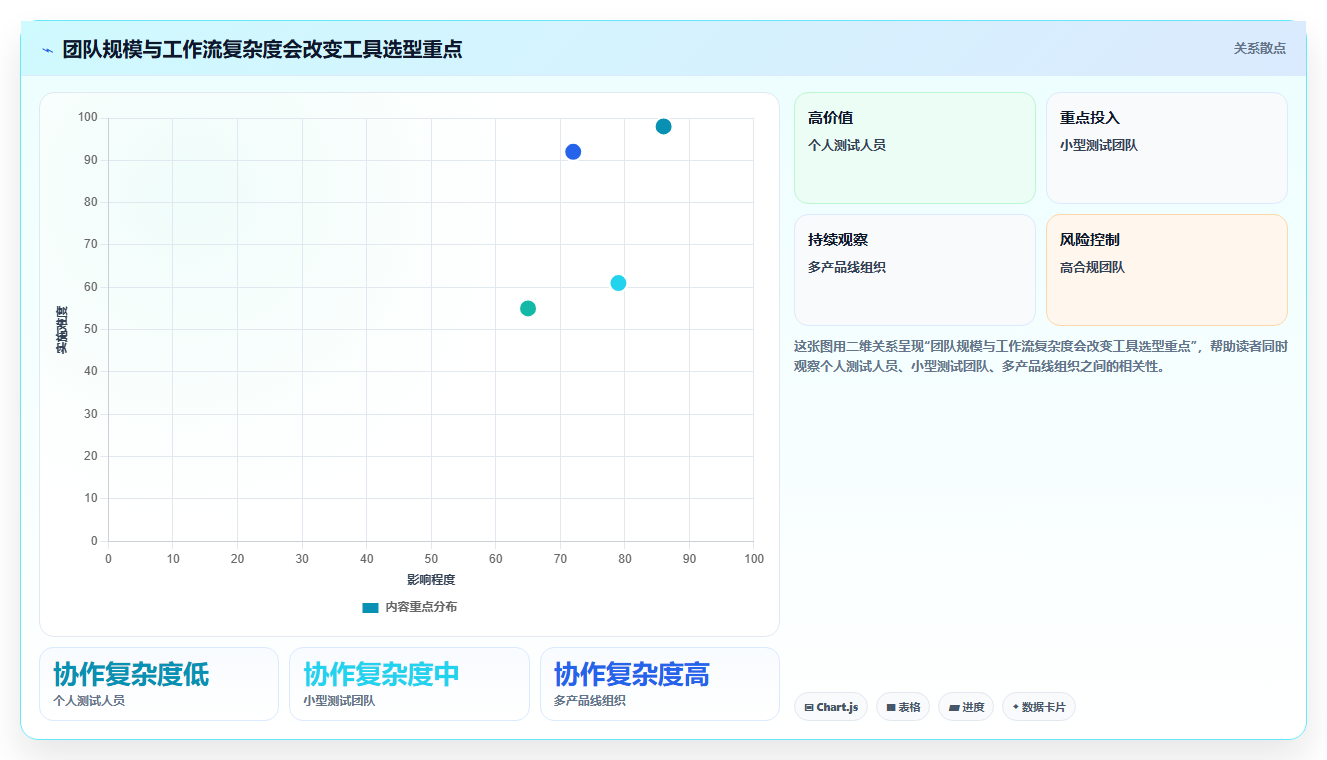Select the green scatter point near 55
Image resolution: width=1327 pixels, height=760 pixels.
528,308
